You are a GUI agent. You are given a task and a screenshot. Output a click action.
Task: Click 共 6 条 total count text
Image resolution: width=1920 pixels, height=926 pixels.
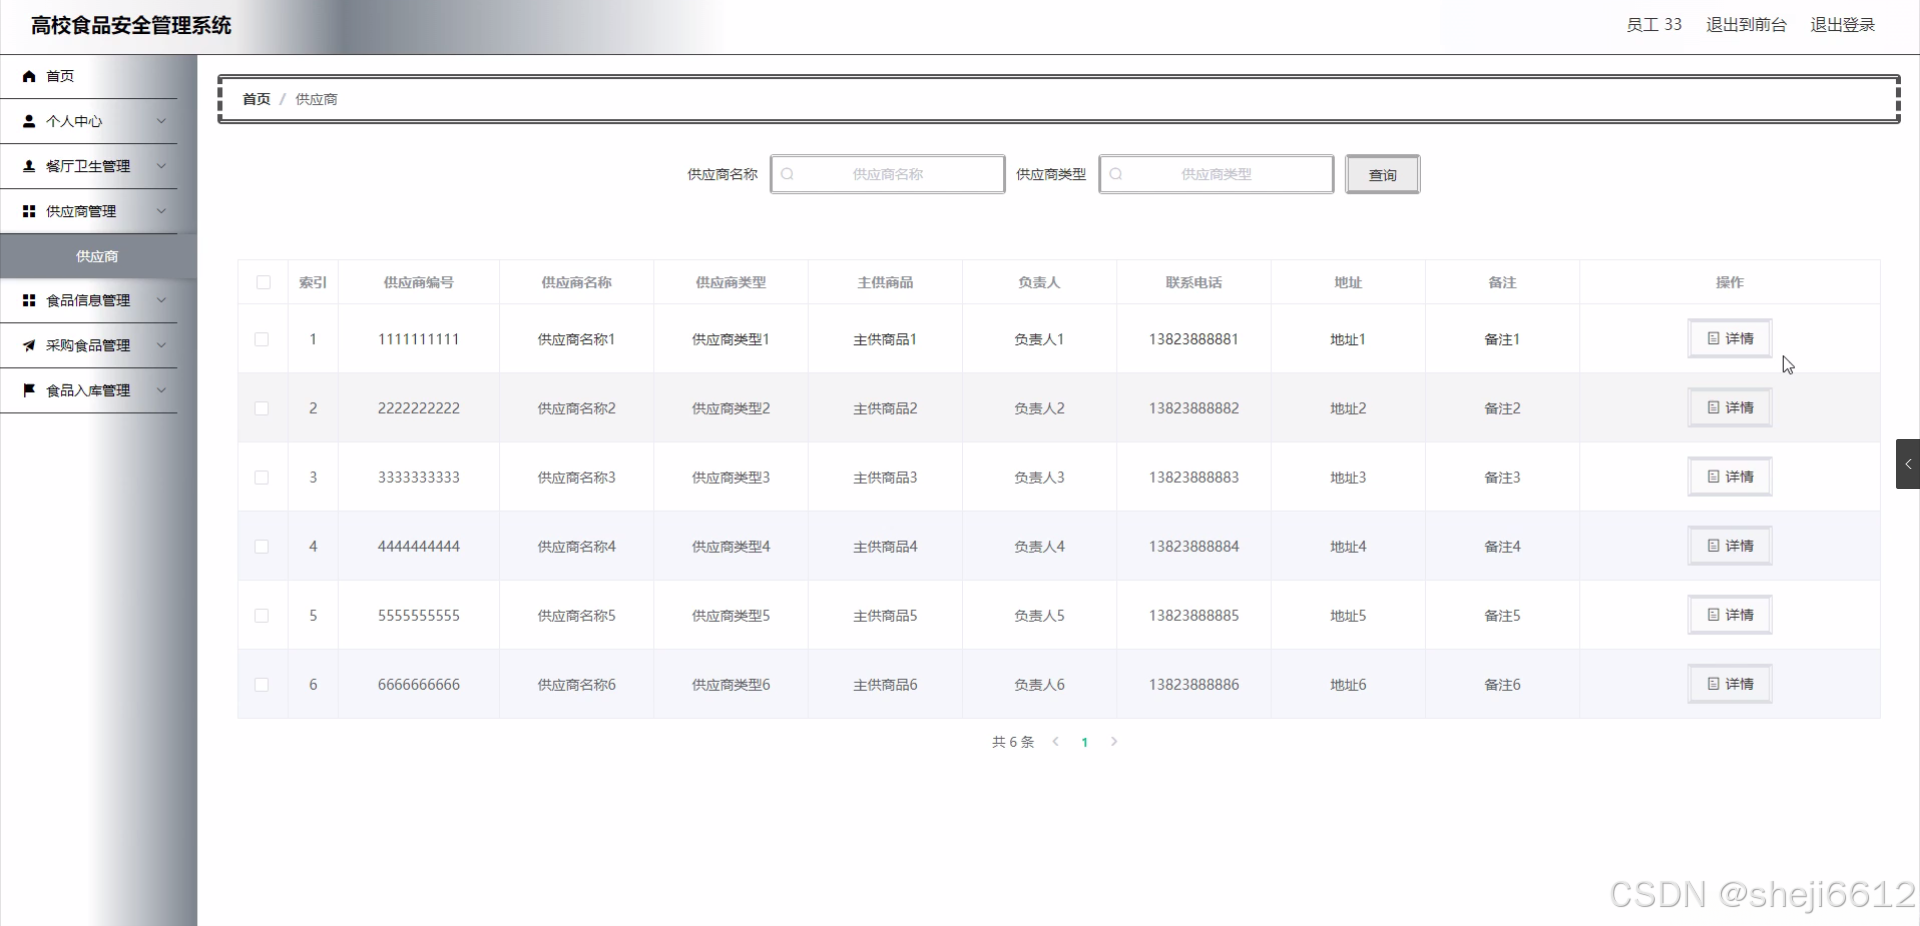tap(1013, 742)
